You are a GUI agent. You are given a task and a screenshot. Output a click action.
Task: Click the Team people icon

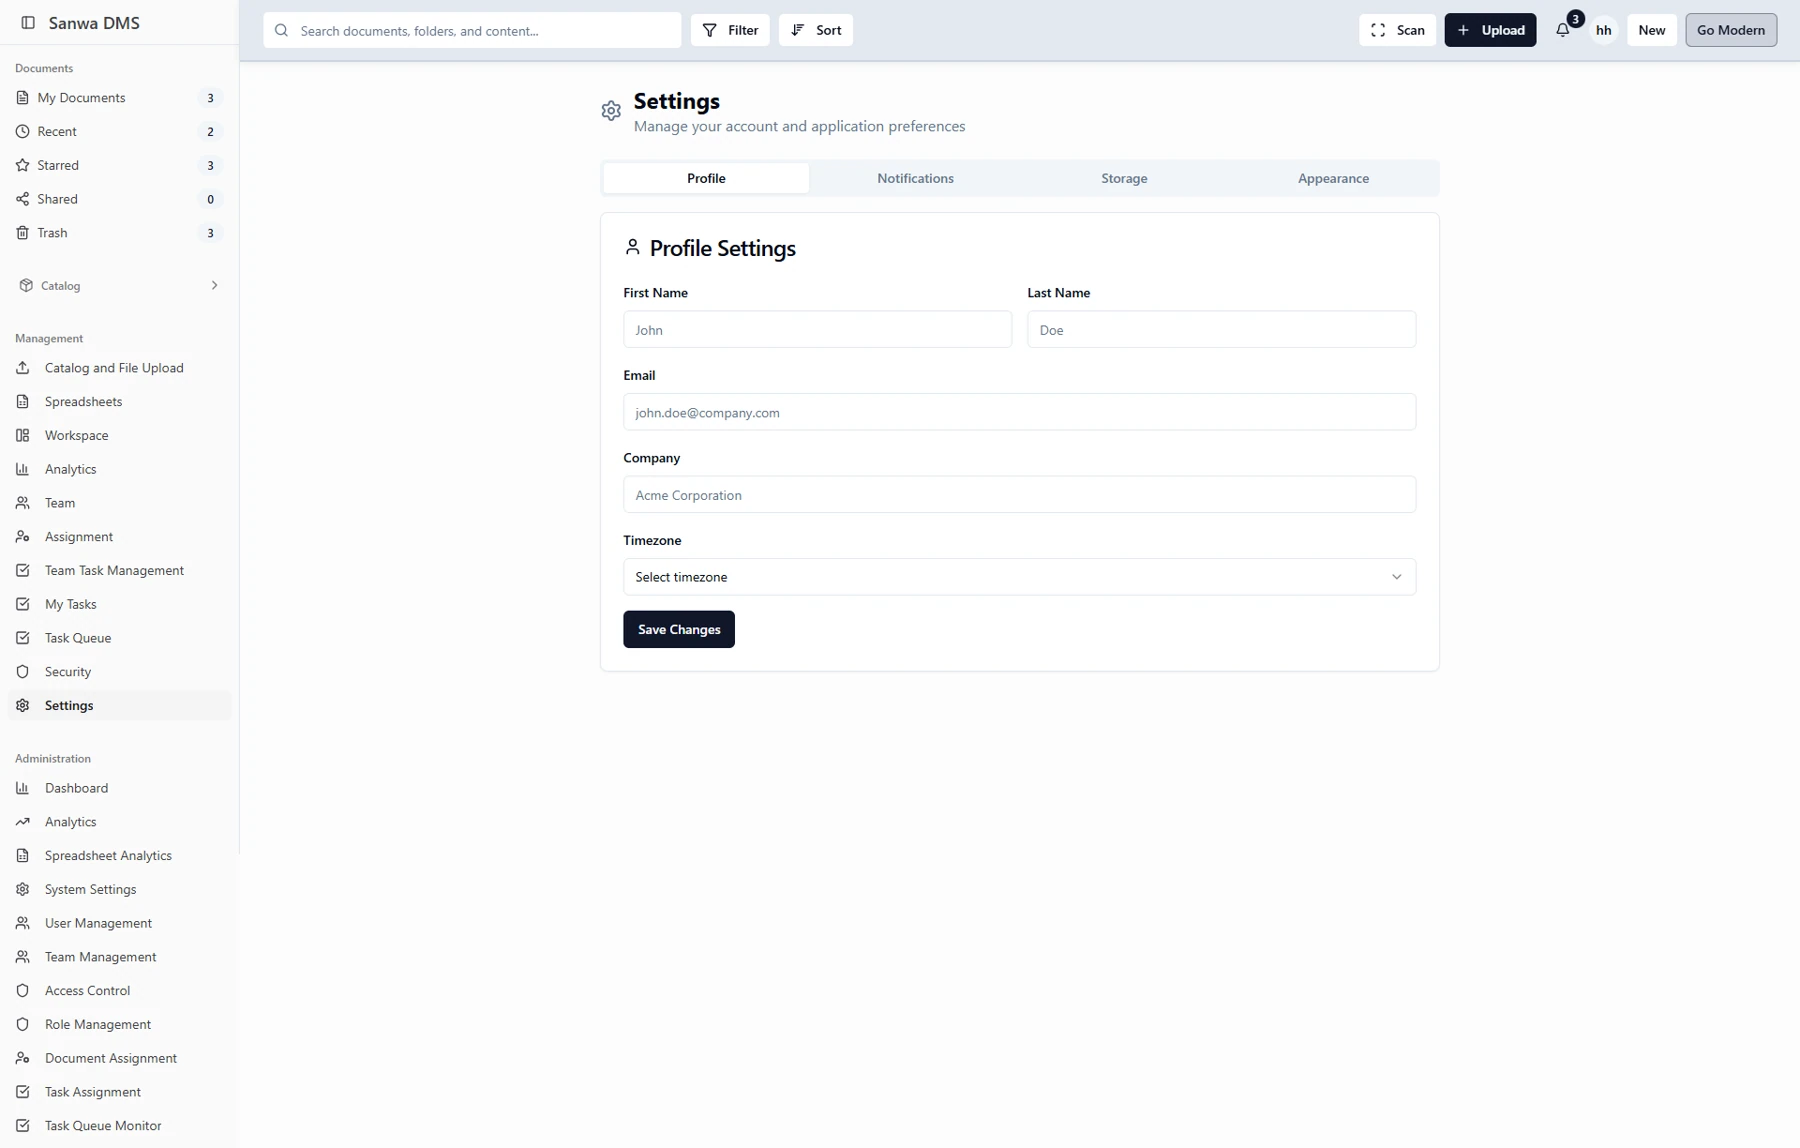22,503
